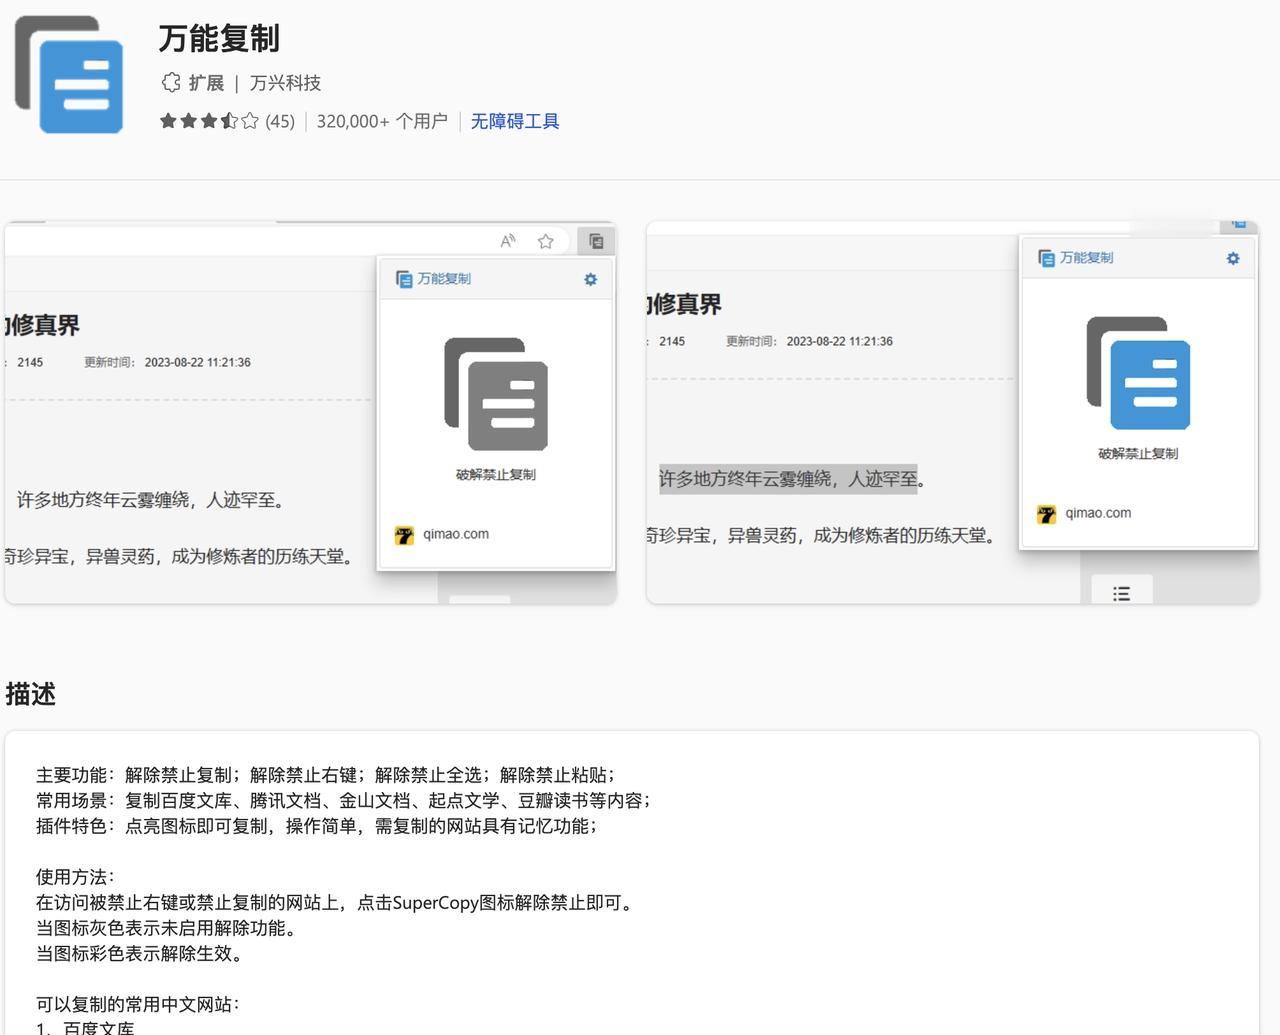Click the qimao.com favicon in first screenshot
Image resolution: width=1280 pixels, height=1035 pixels.
click(404, 535)
